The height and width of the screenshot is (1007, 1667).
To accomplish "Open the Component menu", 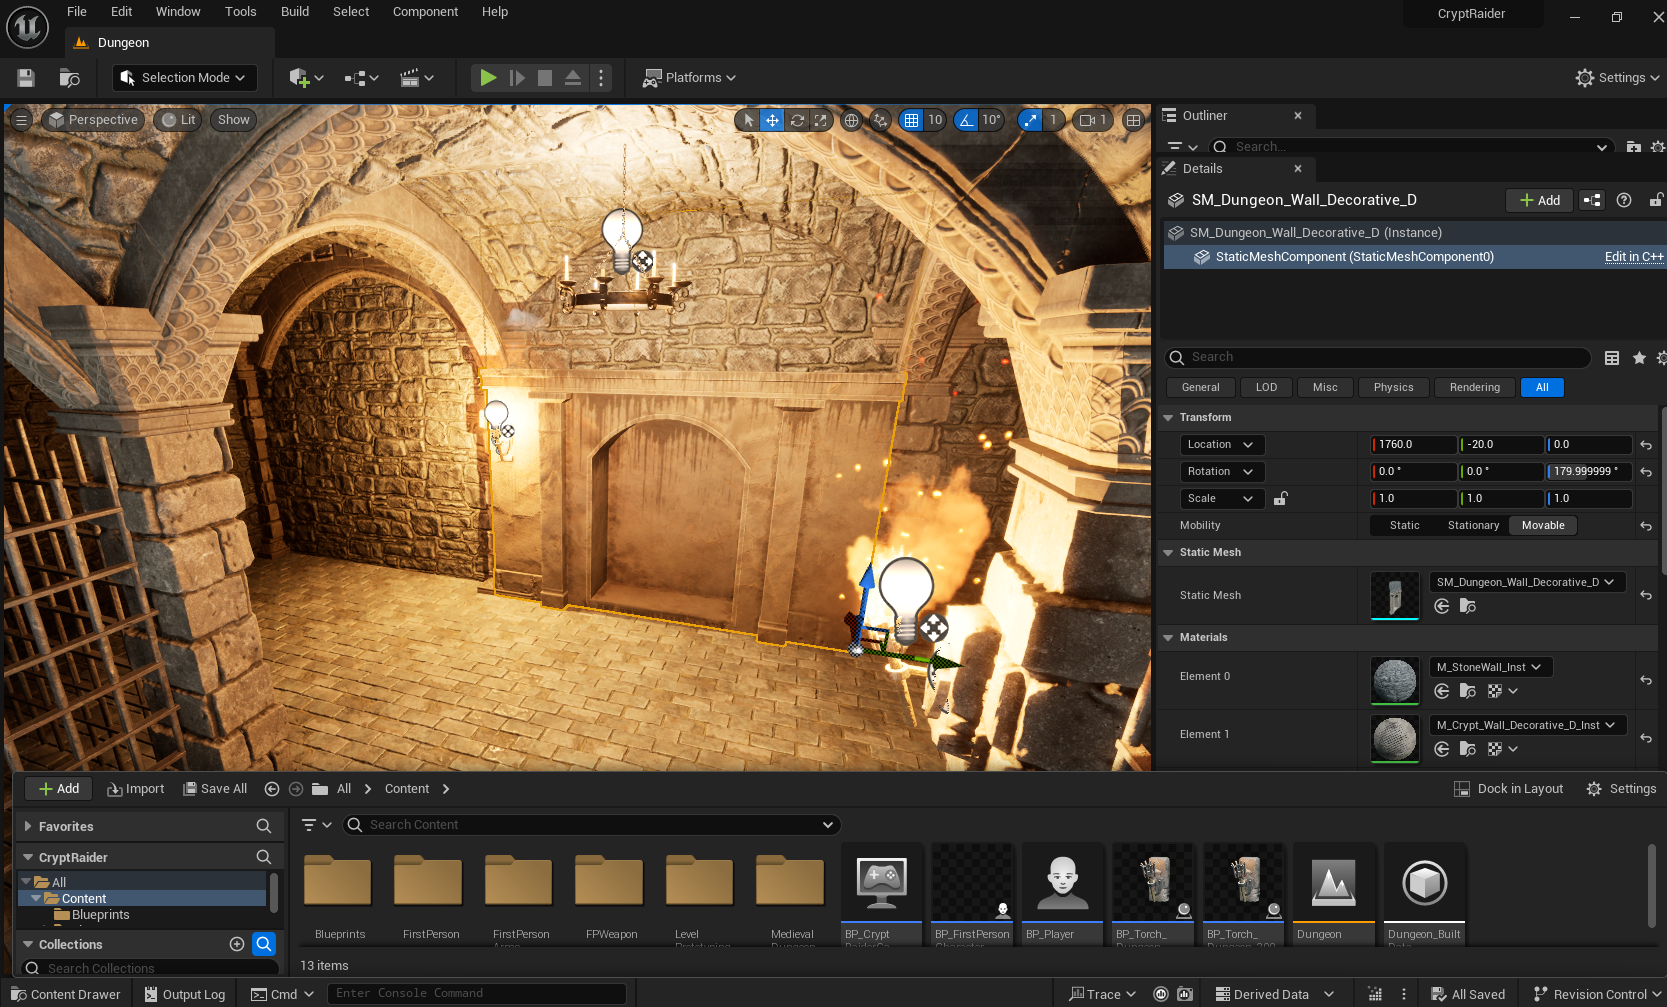I will click(425, 12).
